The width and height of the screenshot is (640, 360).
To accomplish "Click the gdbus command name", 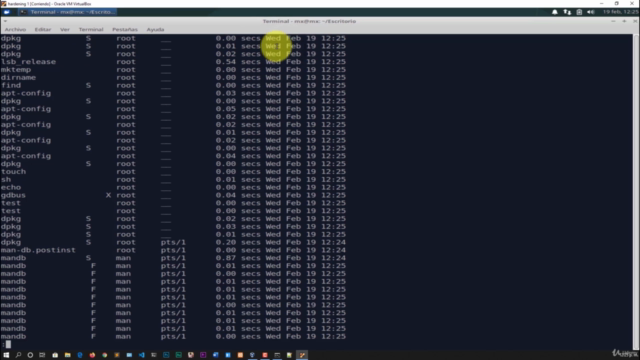I will tap(13, 196).
